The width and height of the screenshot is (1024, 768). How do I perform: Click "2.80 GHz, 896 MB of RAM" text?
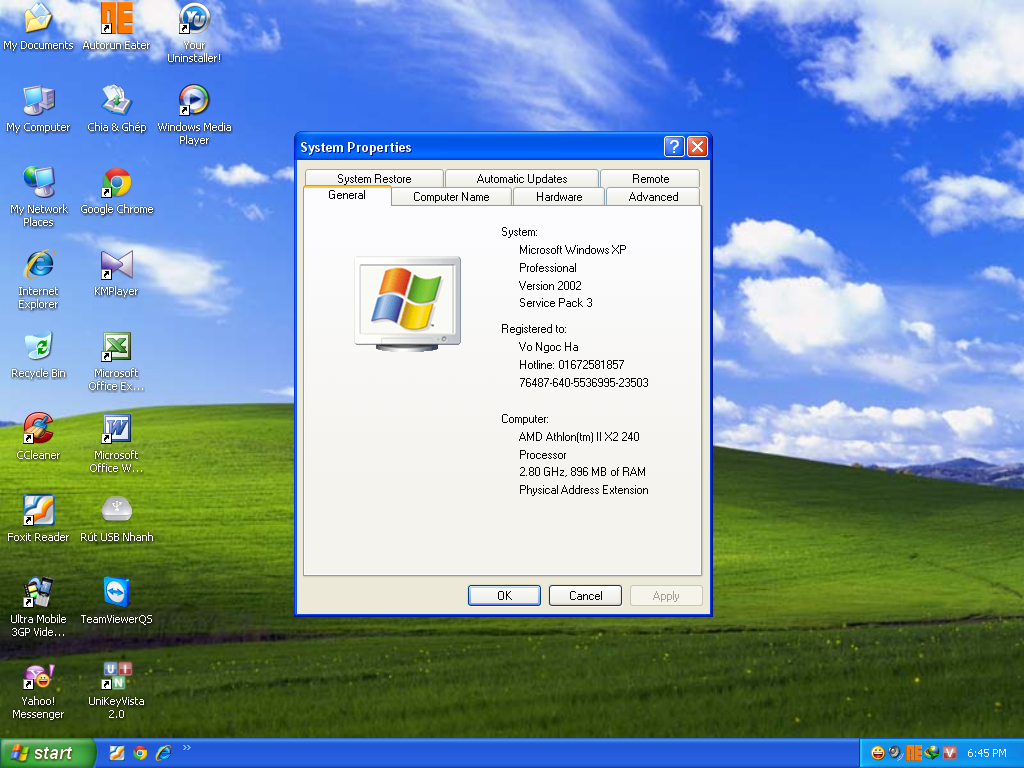tap(582, 472)
